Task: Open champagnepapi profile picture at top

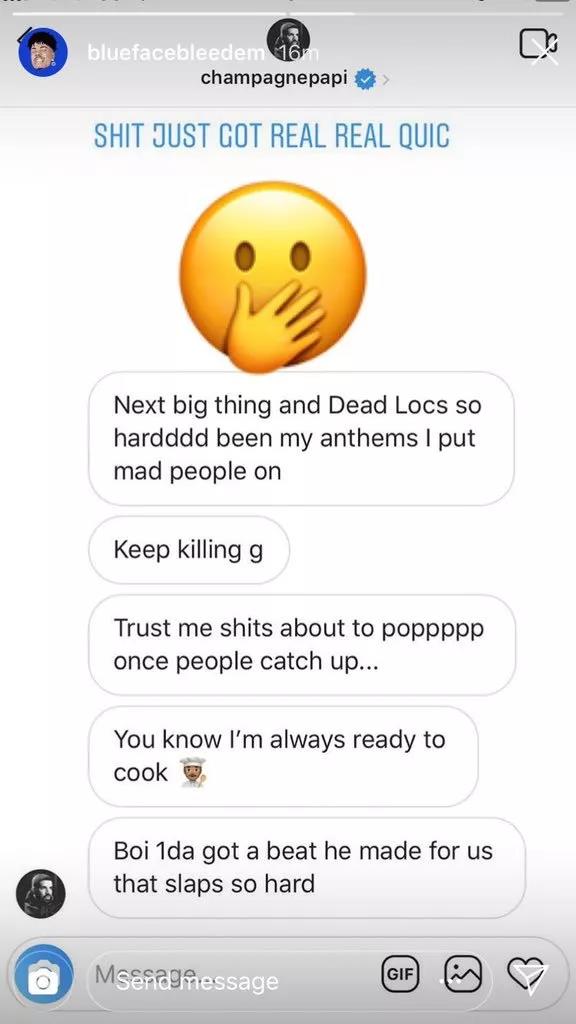Action: [288, 39]
